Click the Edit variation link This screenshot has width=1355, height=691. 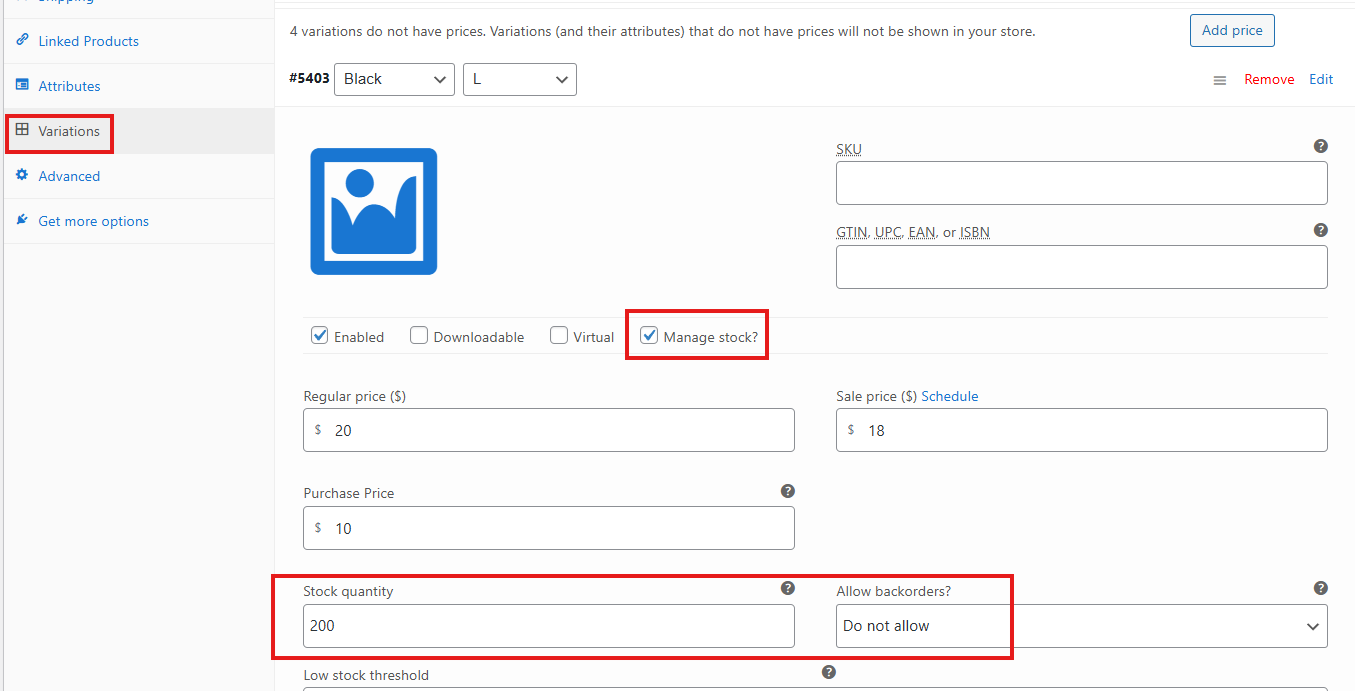tap(1321, 80)
